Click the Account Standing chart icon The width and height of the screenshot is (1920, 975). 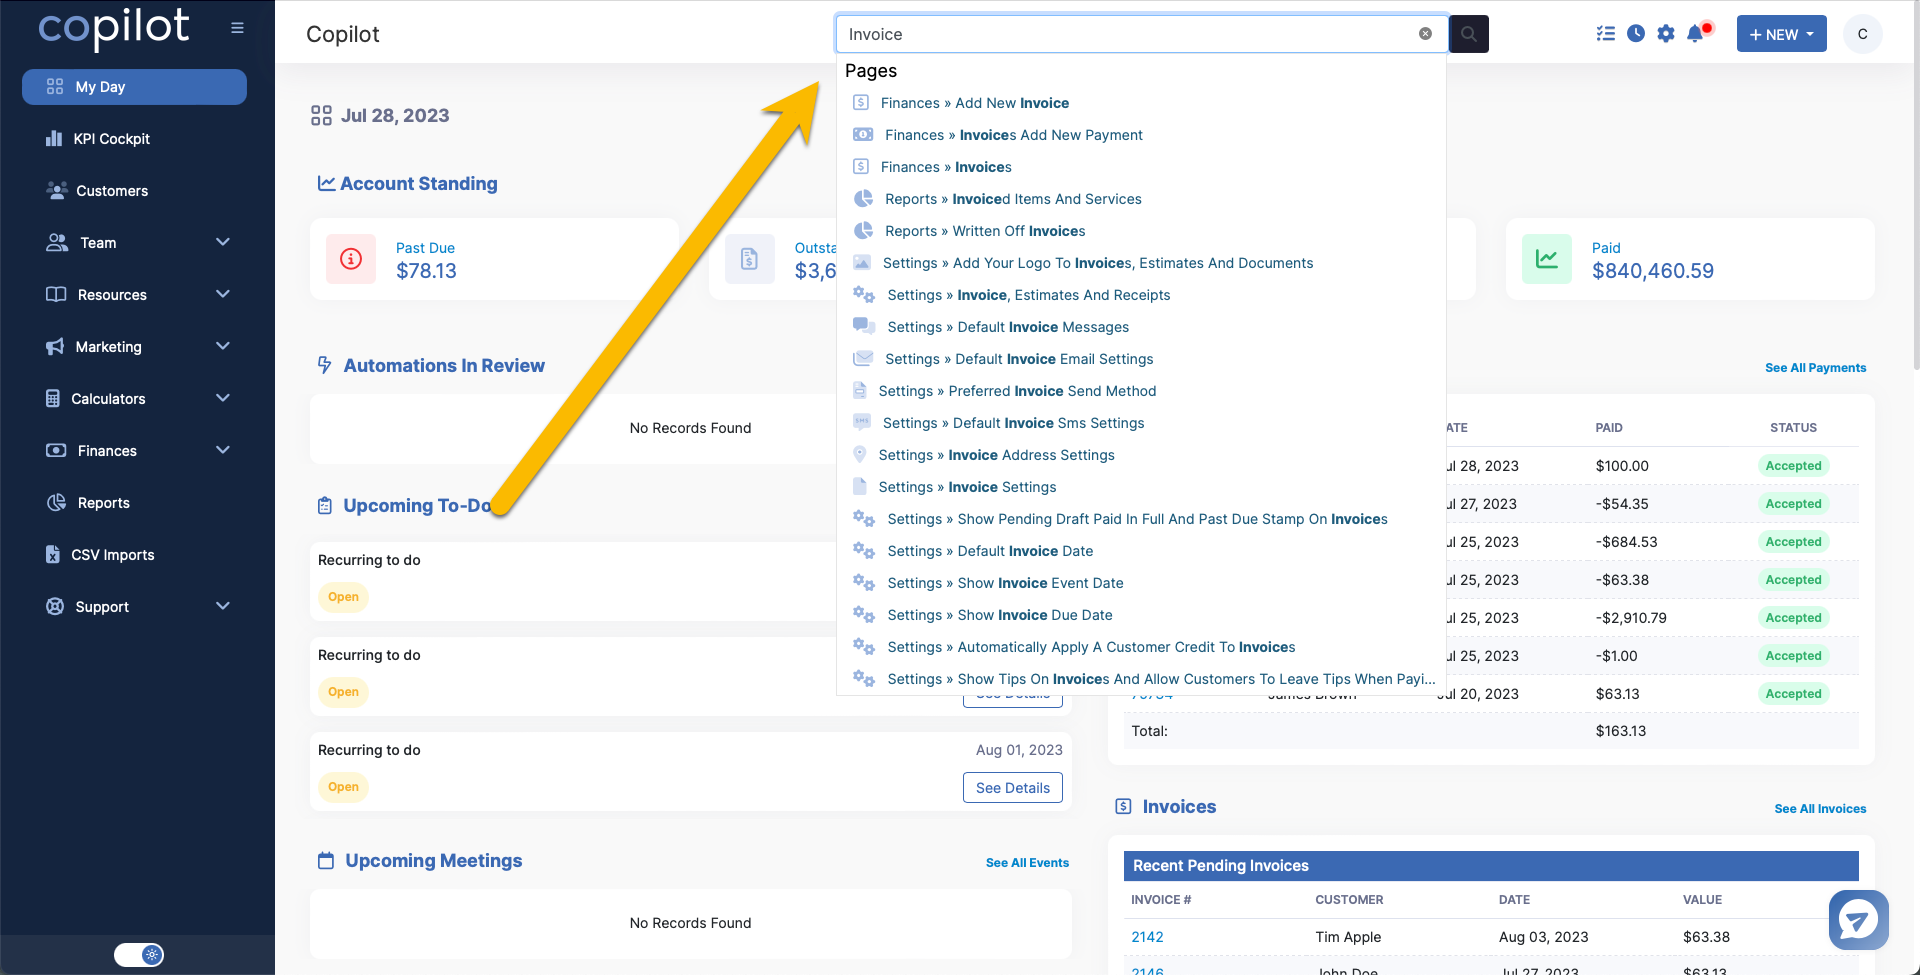[326, 183]
